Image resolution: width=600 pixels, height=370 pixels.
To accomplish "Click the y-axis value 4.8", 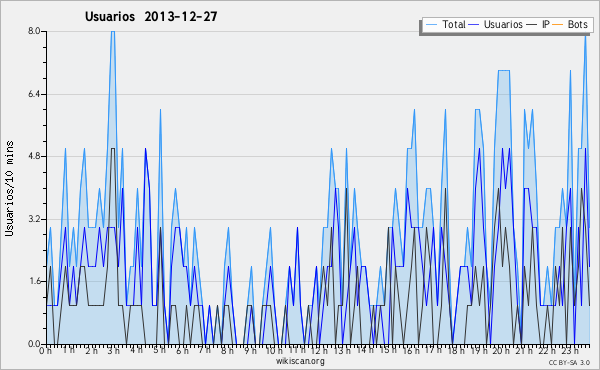I will pos(34,156).
